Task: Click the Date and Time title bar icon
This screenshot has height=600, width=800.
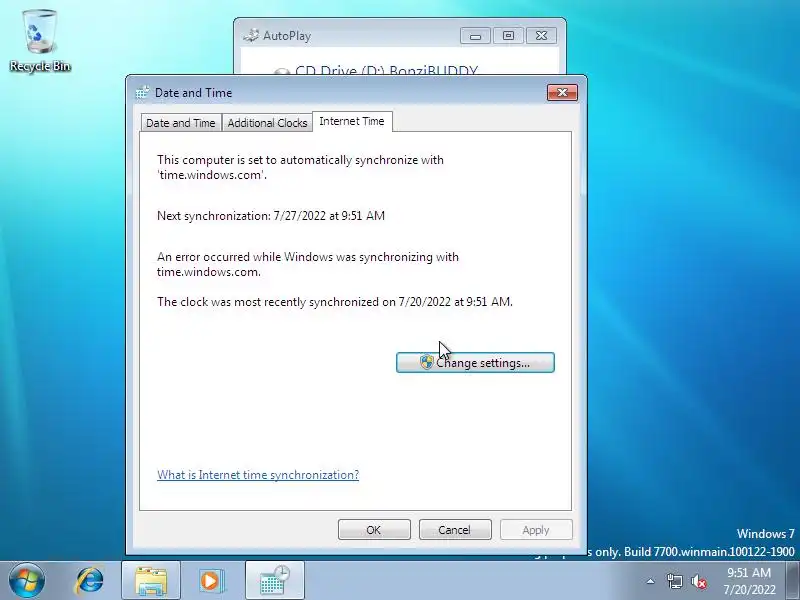Action: pos(142,92)
